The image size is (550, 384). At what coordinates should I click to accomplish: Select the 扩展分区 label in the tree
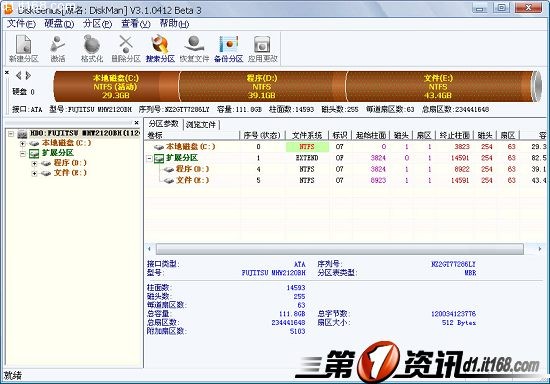click(x=58, y=153)
